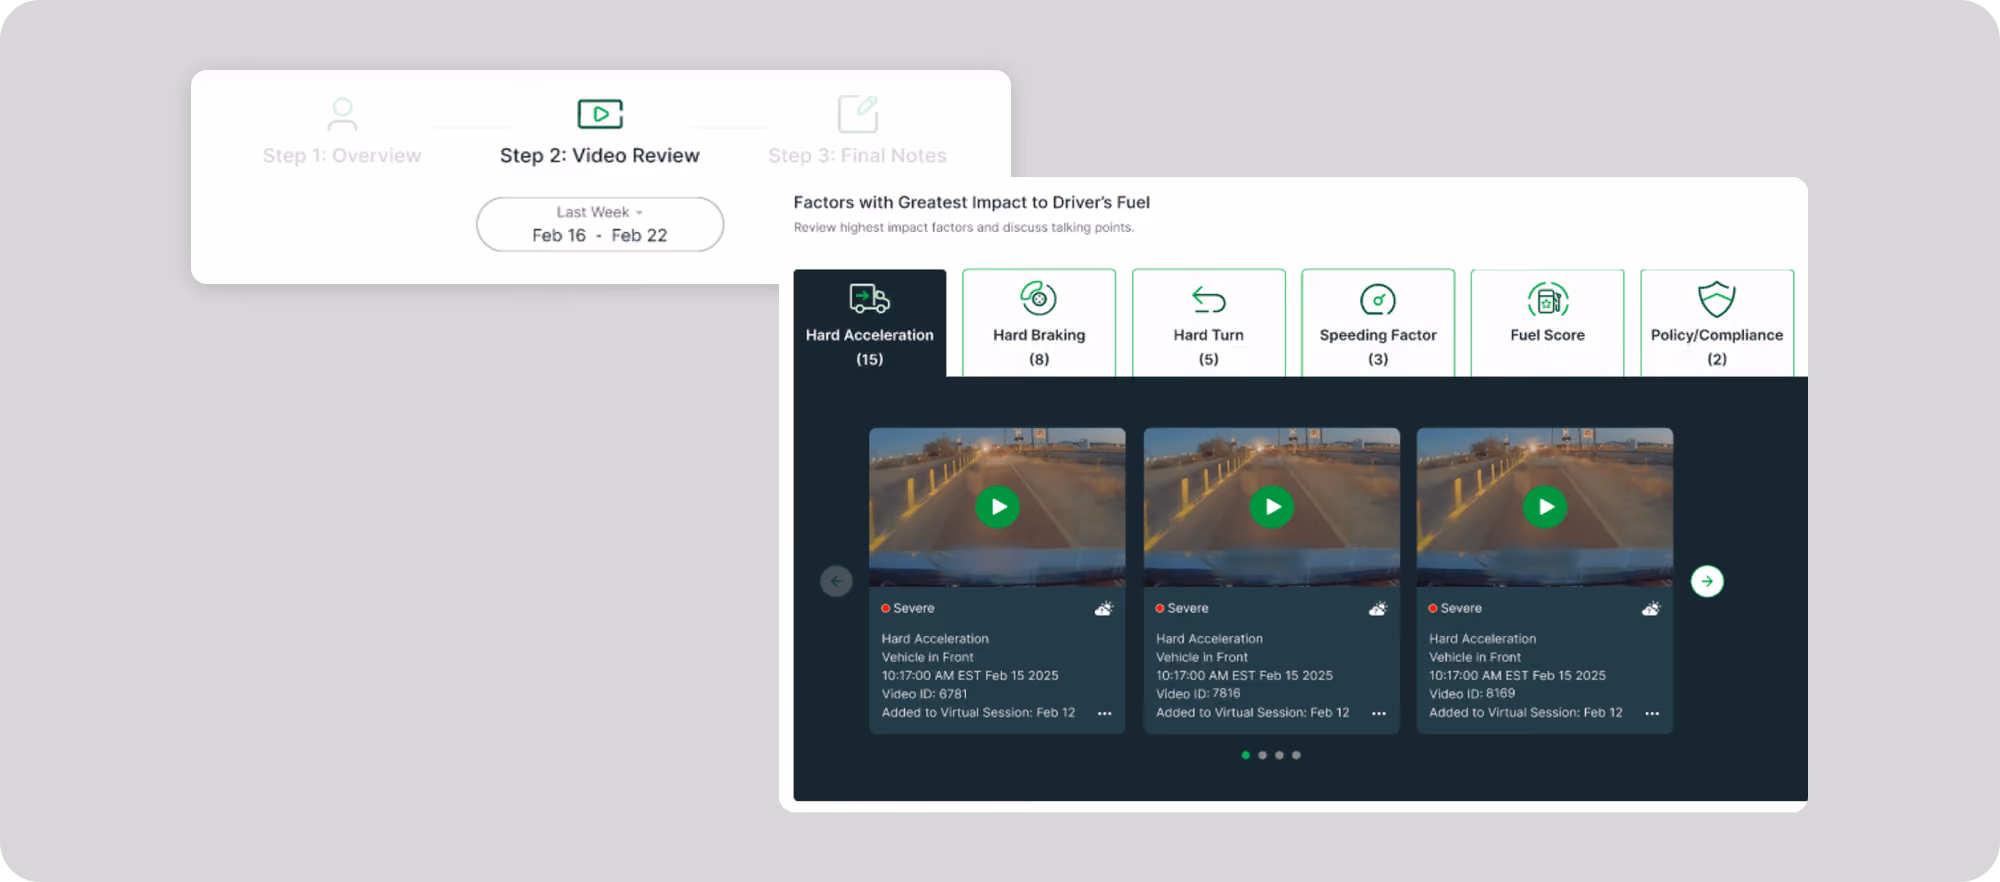The height and width of the screenshot is (882, 2000).
Task: Open the Fuel Score tab
Action: pyautogui.click(x=1548, y=323)
